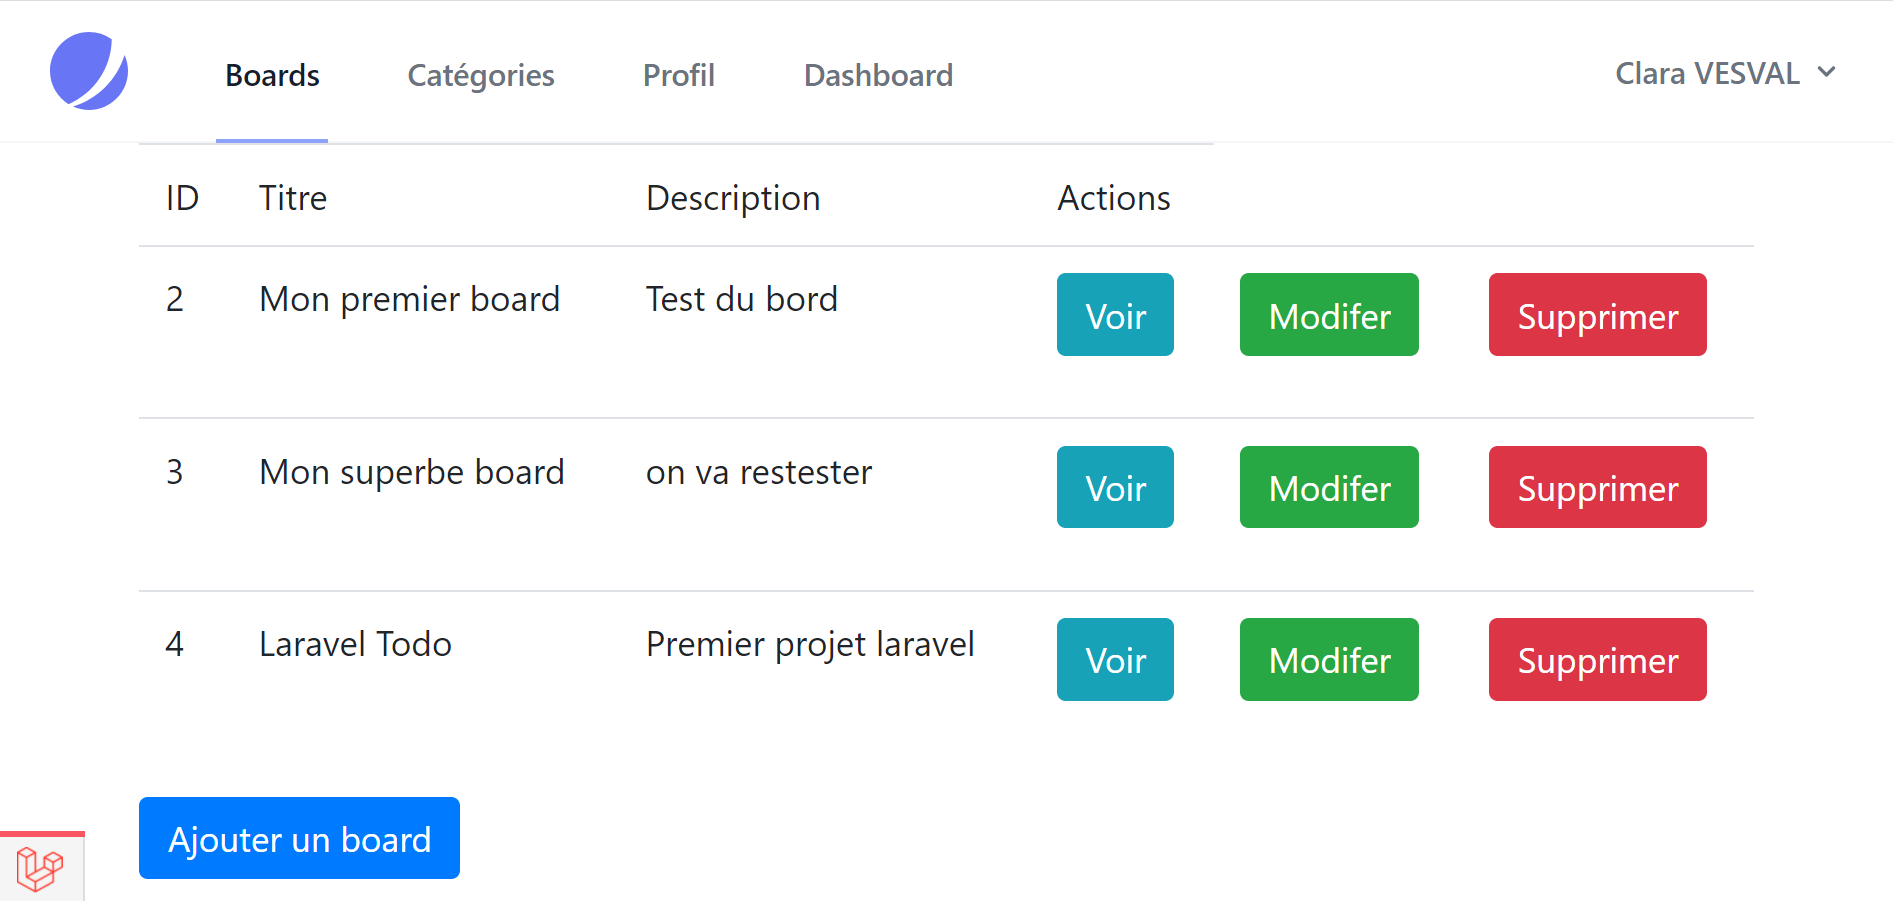This screenshot has width=1893, height=901.
Task: Select the Laravel Todo title cell
Action: [x=355, y=644]
